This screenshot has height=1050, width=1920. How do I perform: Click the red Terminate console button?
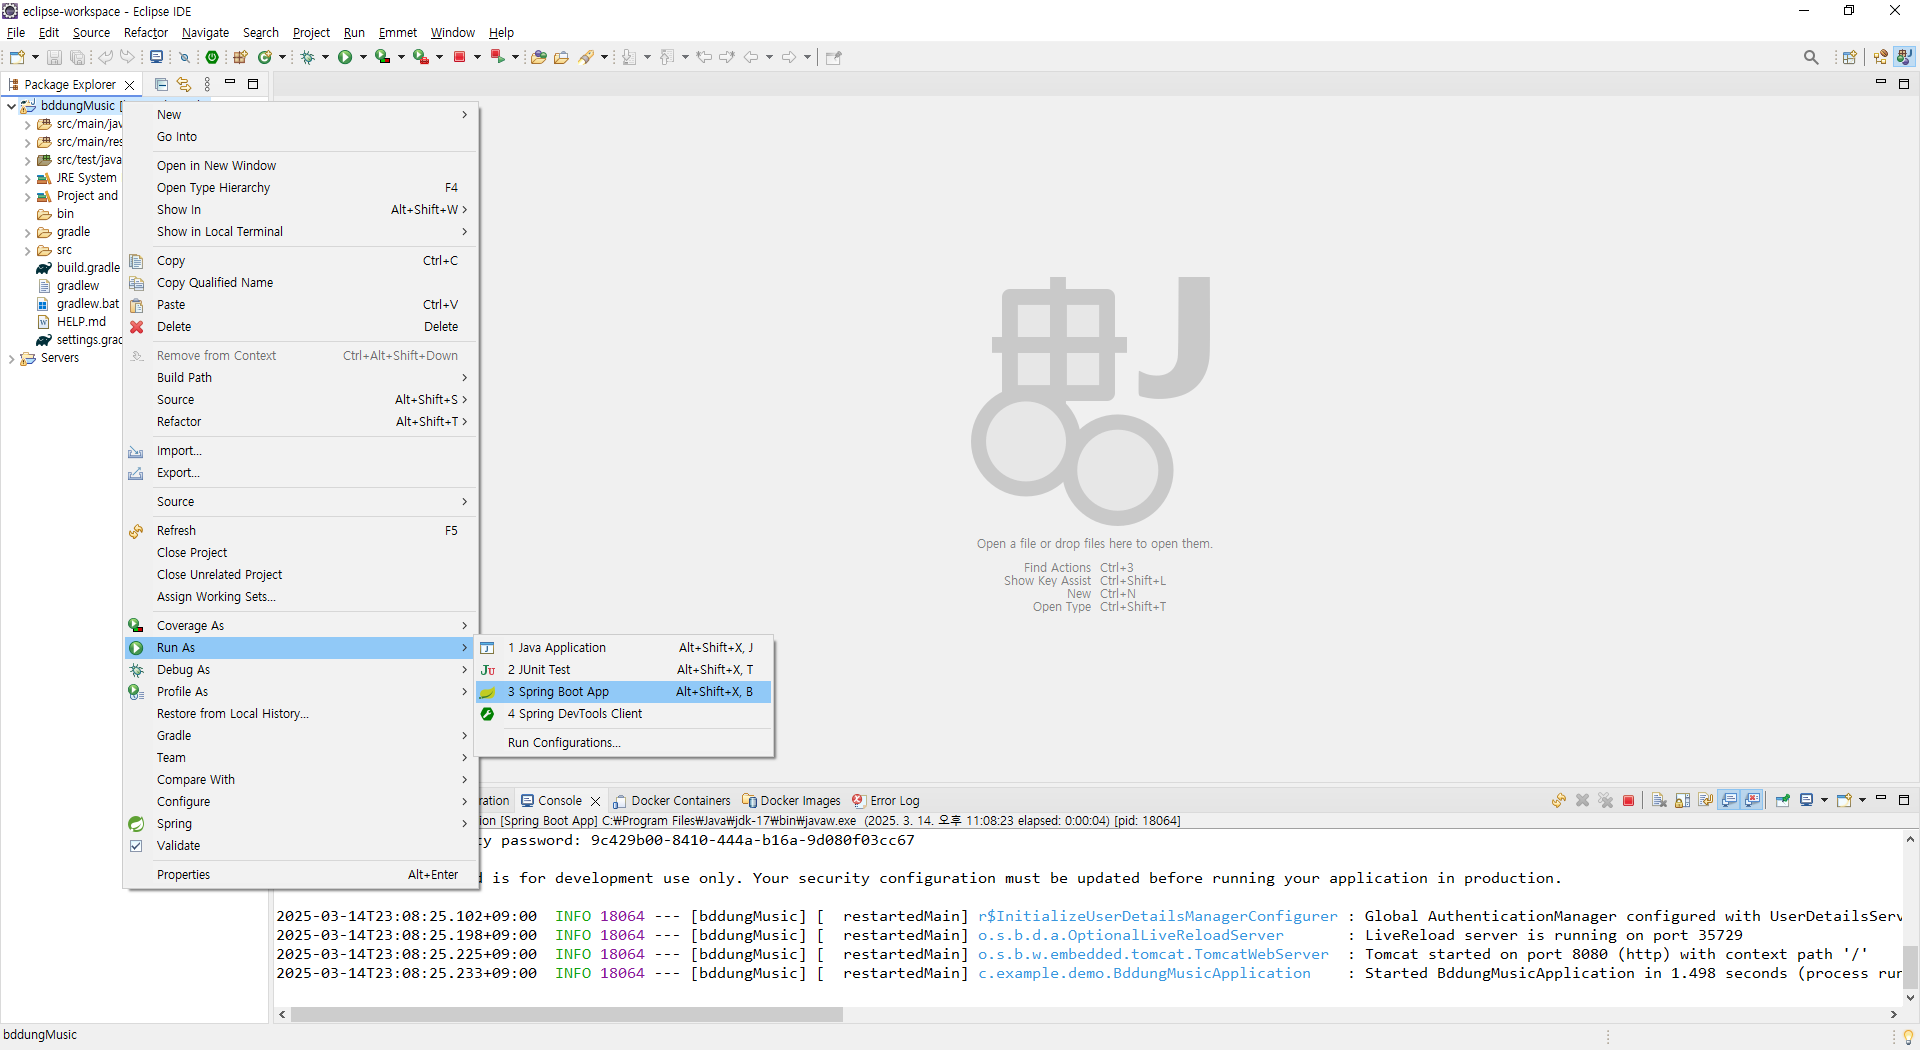click(1629, 800)
